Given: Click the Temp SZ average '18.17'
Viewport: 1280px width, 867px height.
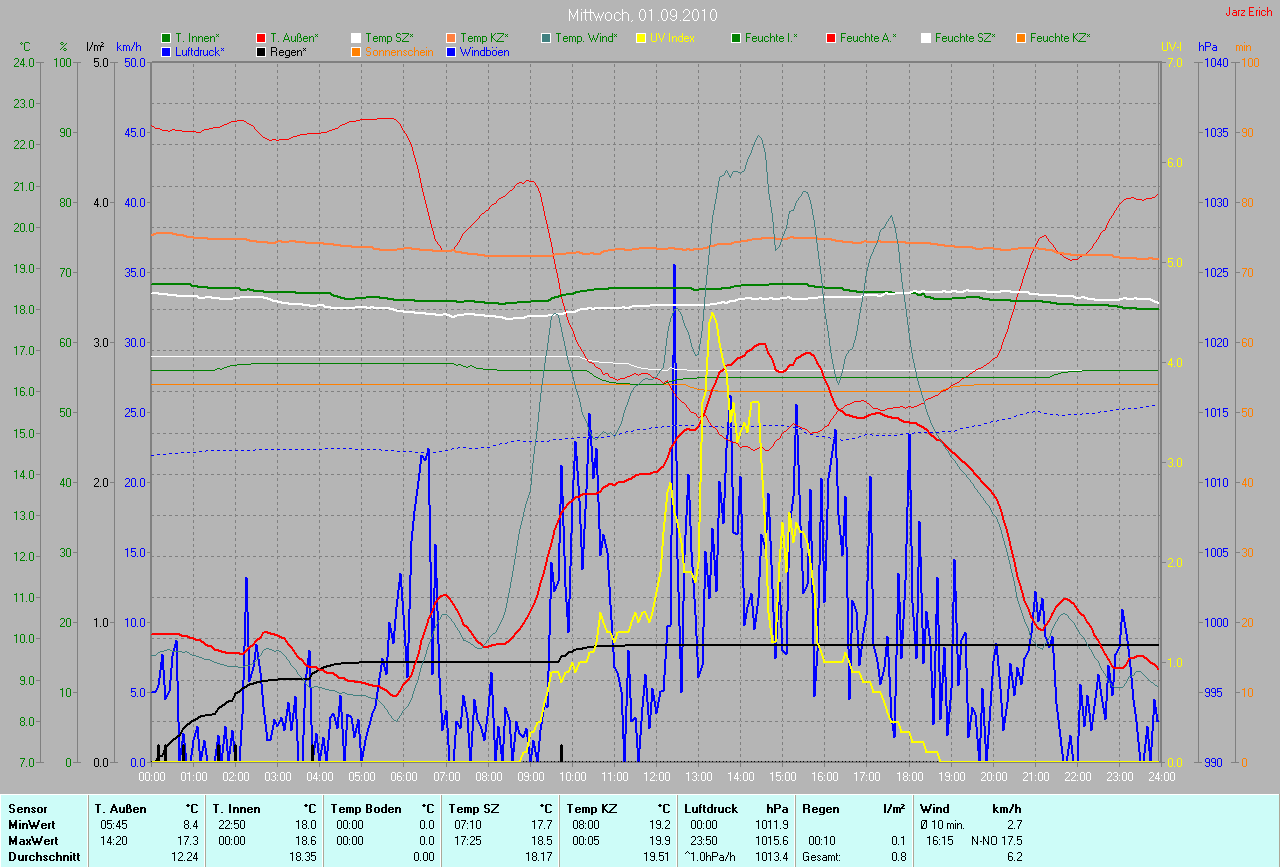Looking at the screenshot, I should click(x=540, y=857).
